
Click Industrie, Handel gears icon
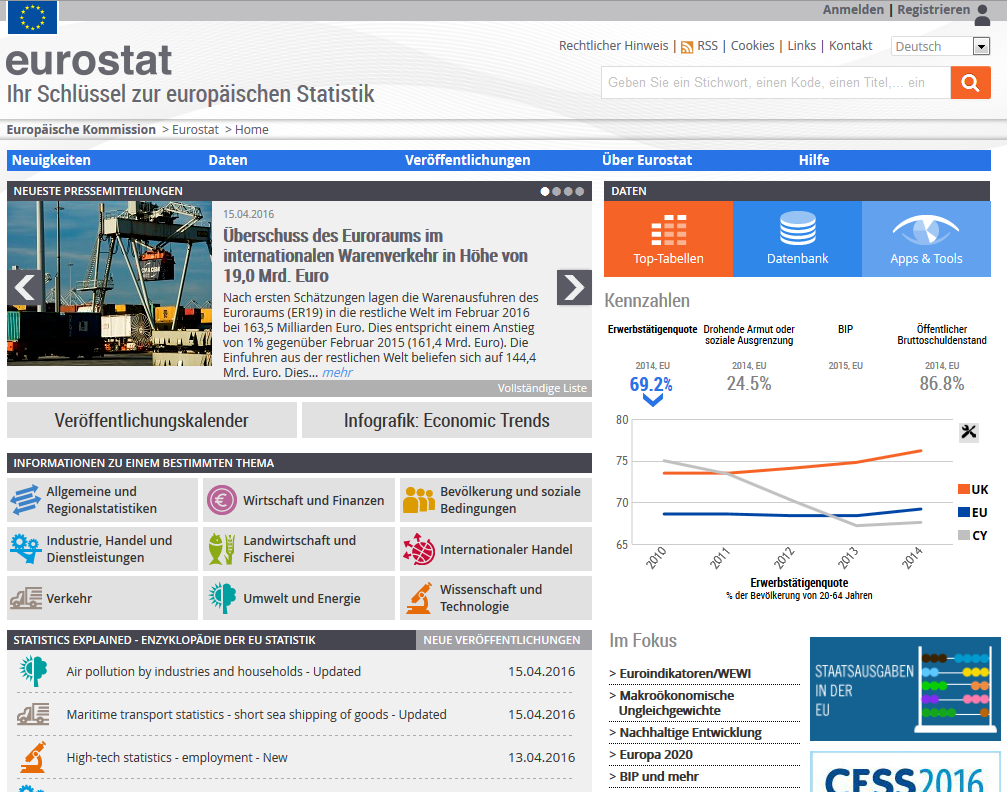26,549
